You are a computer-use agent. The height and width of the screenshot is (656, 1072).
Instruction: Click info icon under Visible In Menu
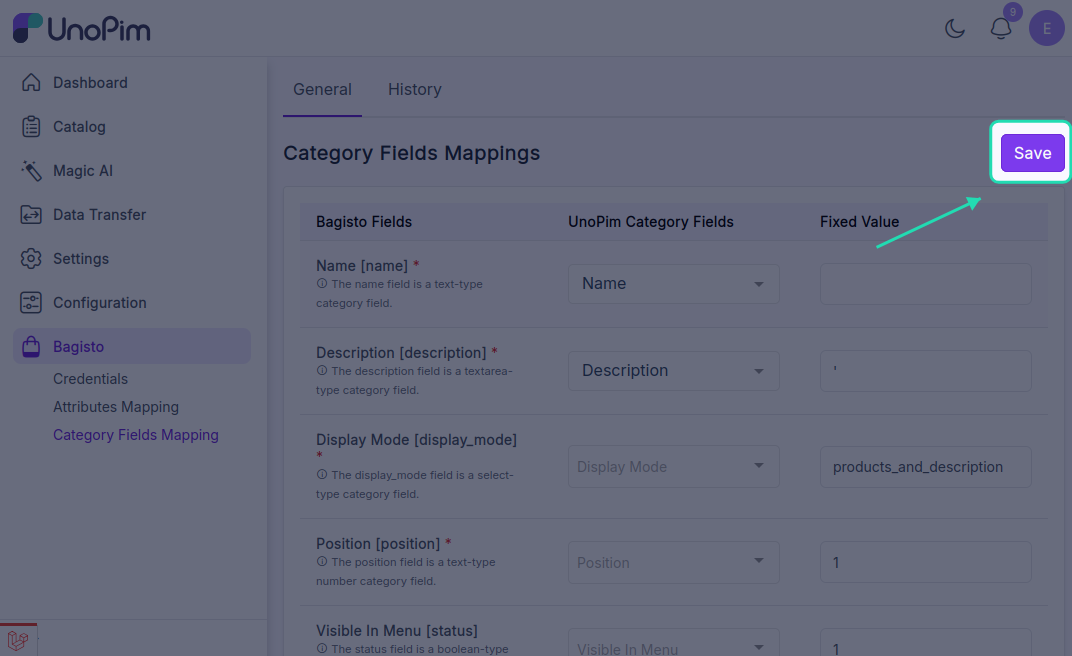[321, 648]
